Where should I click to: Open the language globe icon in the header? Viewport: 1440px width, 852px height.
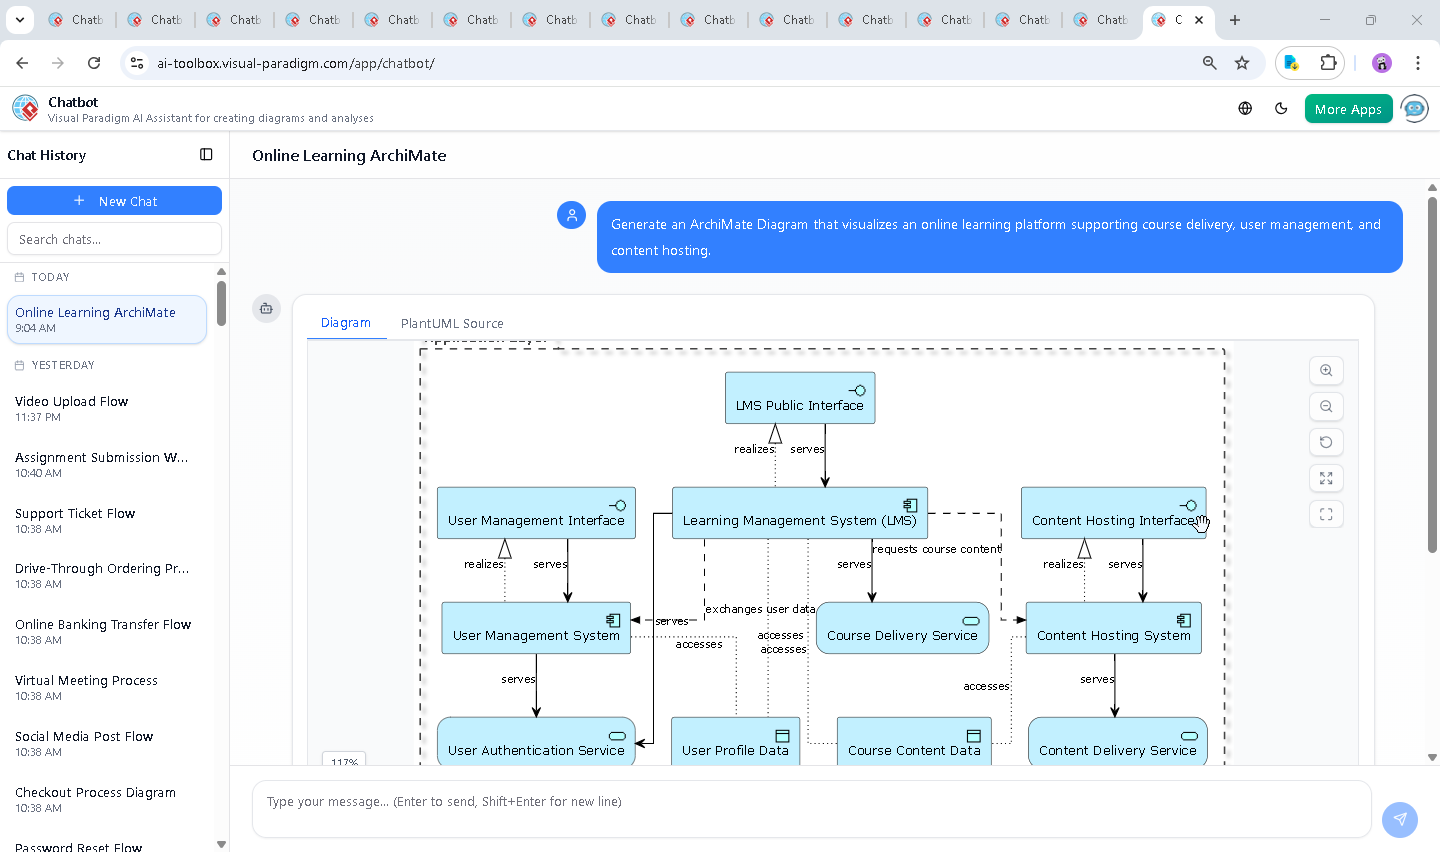tap(1244, 108)
